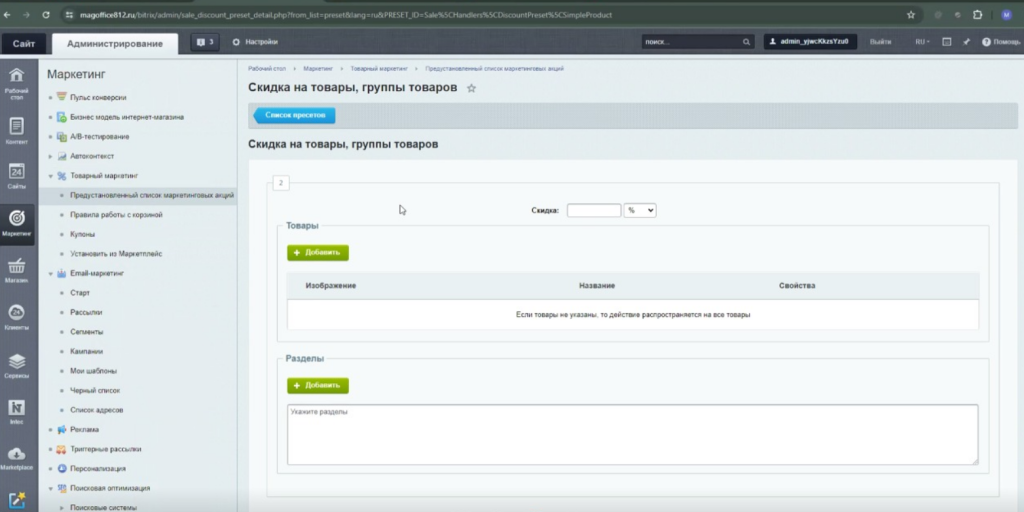Viewport: 1024px width, 512px height.
Task: Open the RU language dropdown
Action: (x=921, y=42)
